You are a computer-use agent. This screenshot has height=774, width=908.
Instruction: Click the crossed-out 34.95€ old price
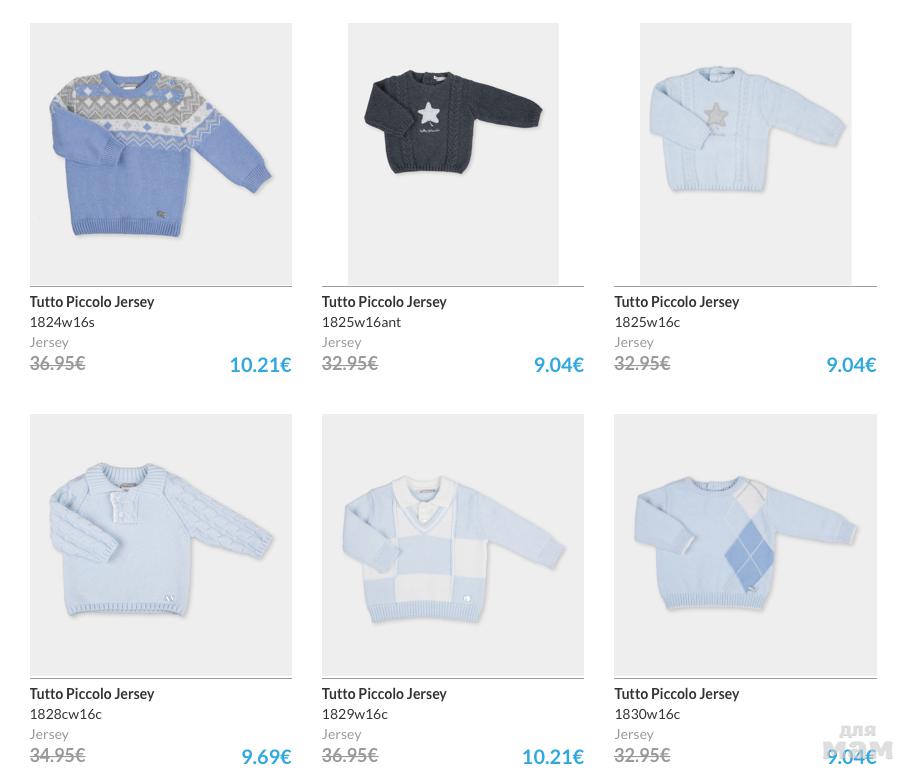point(57,755)
